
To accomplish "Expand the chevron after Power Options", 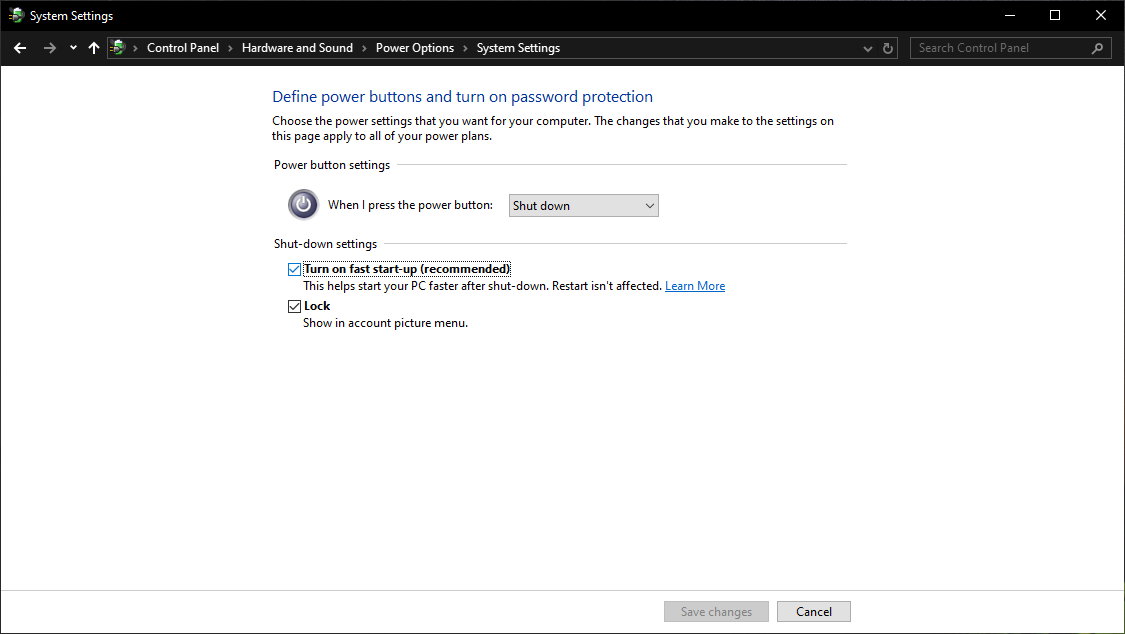I will 465,47.
